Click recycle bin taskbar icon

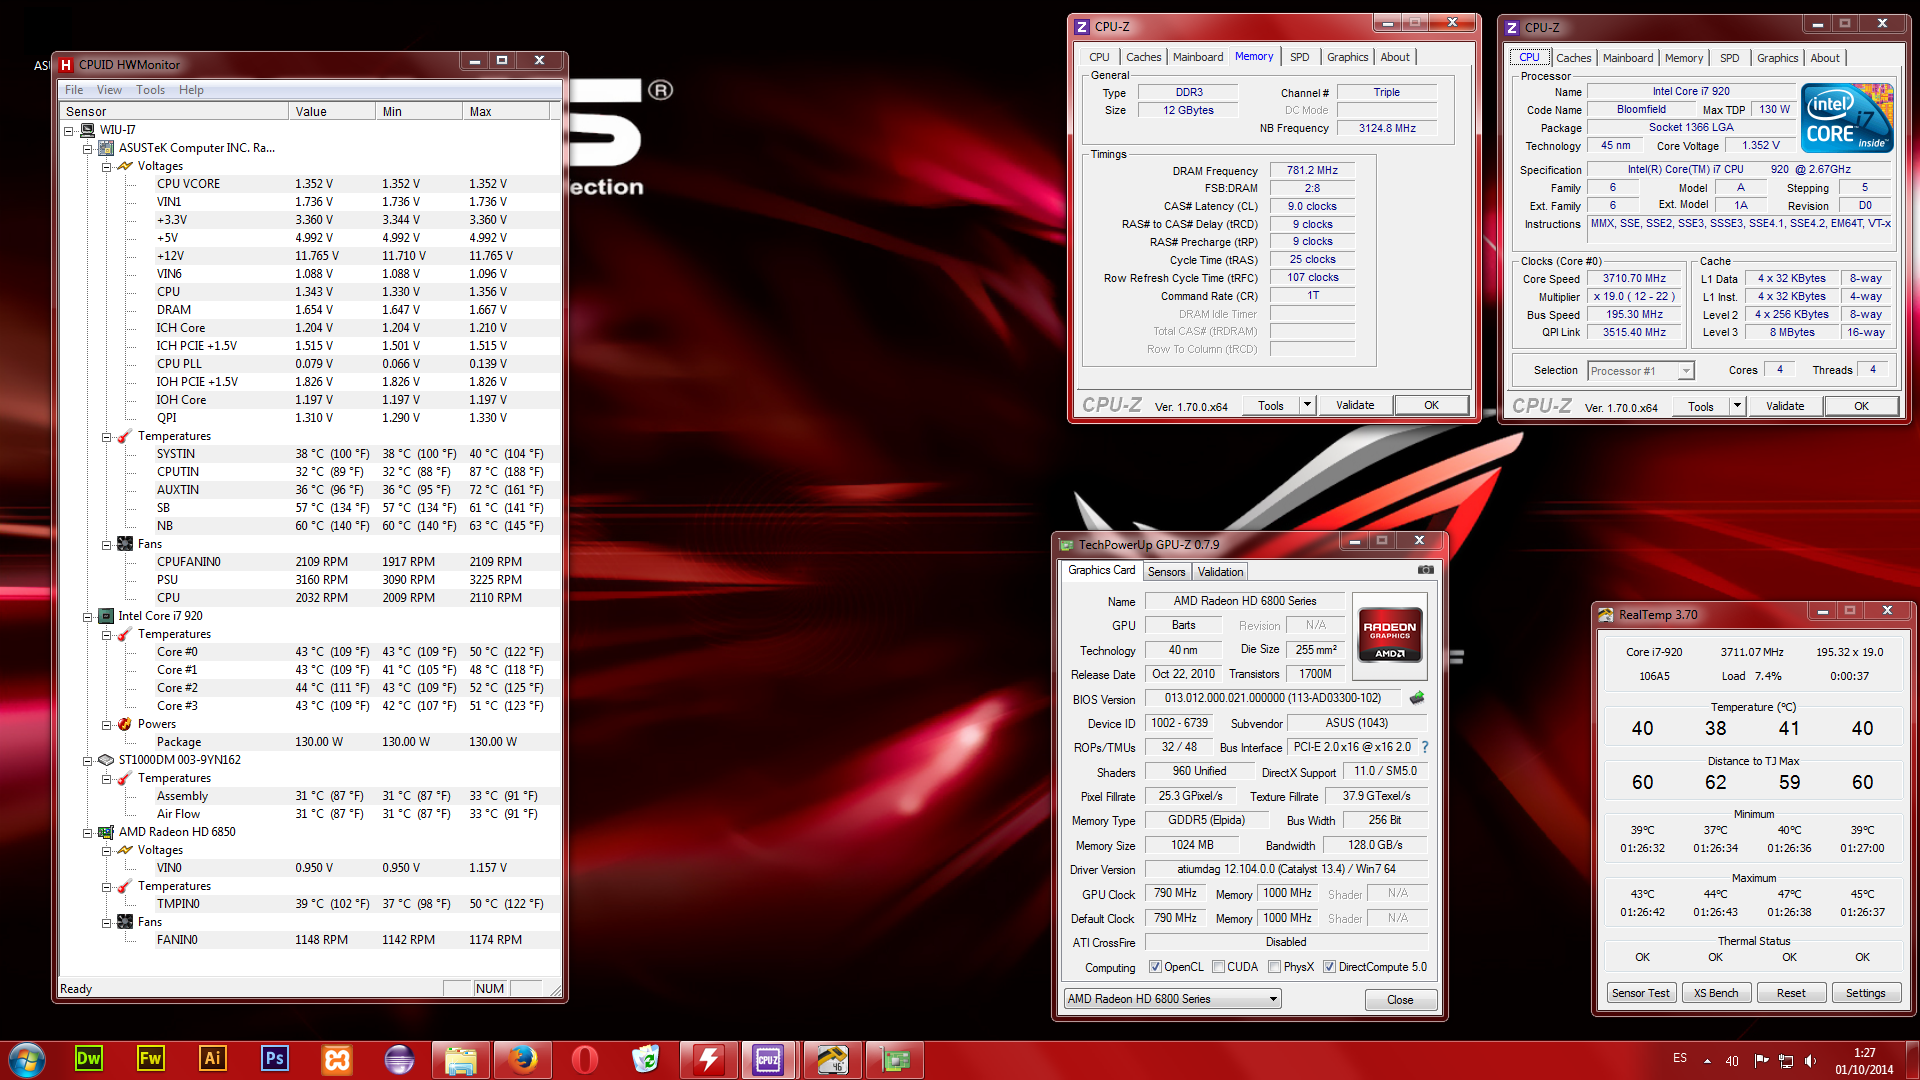pos(647,1059)
